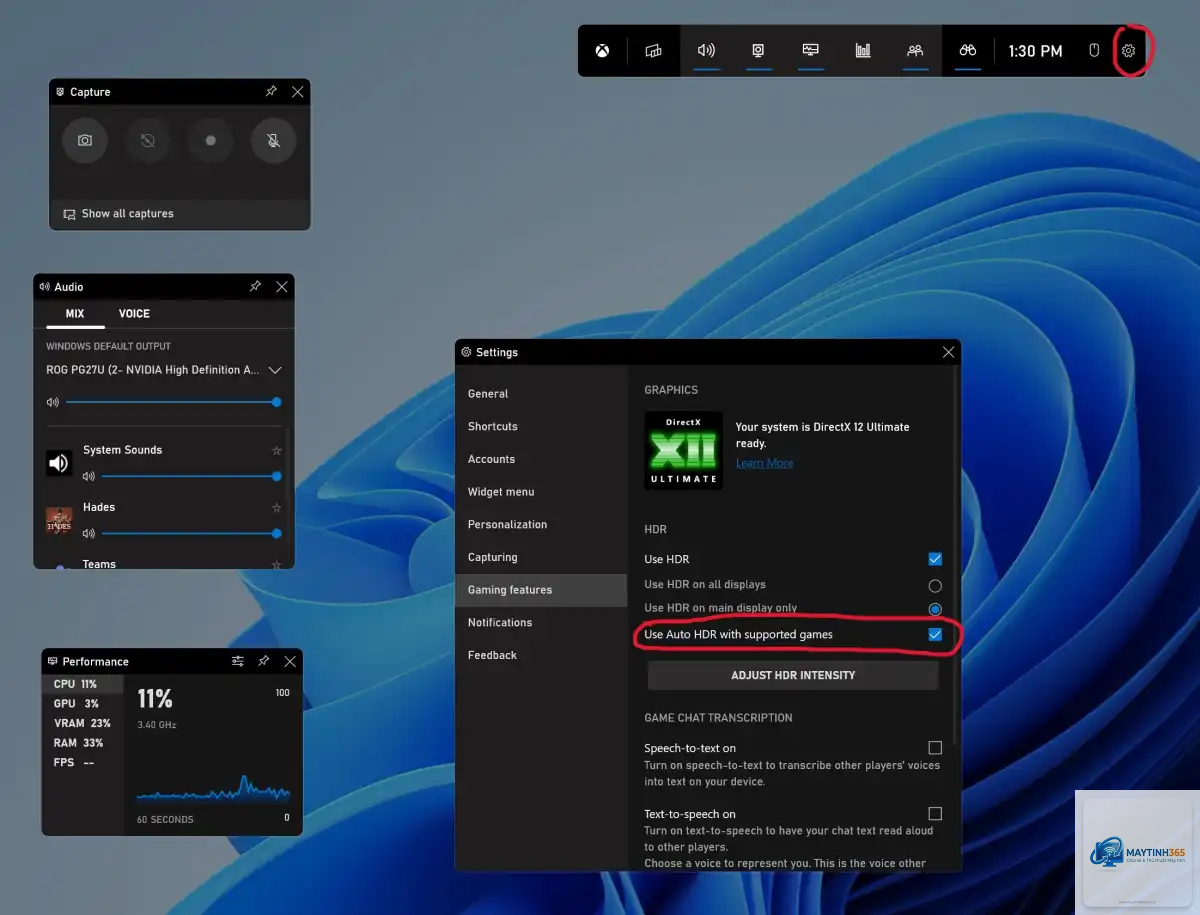
Task: Click the DirectX 12 Ultimate logo
Action: coord(684,450)
